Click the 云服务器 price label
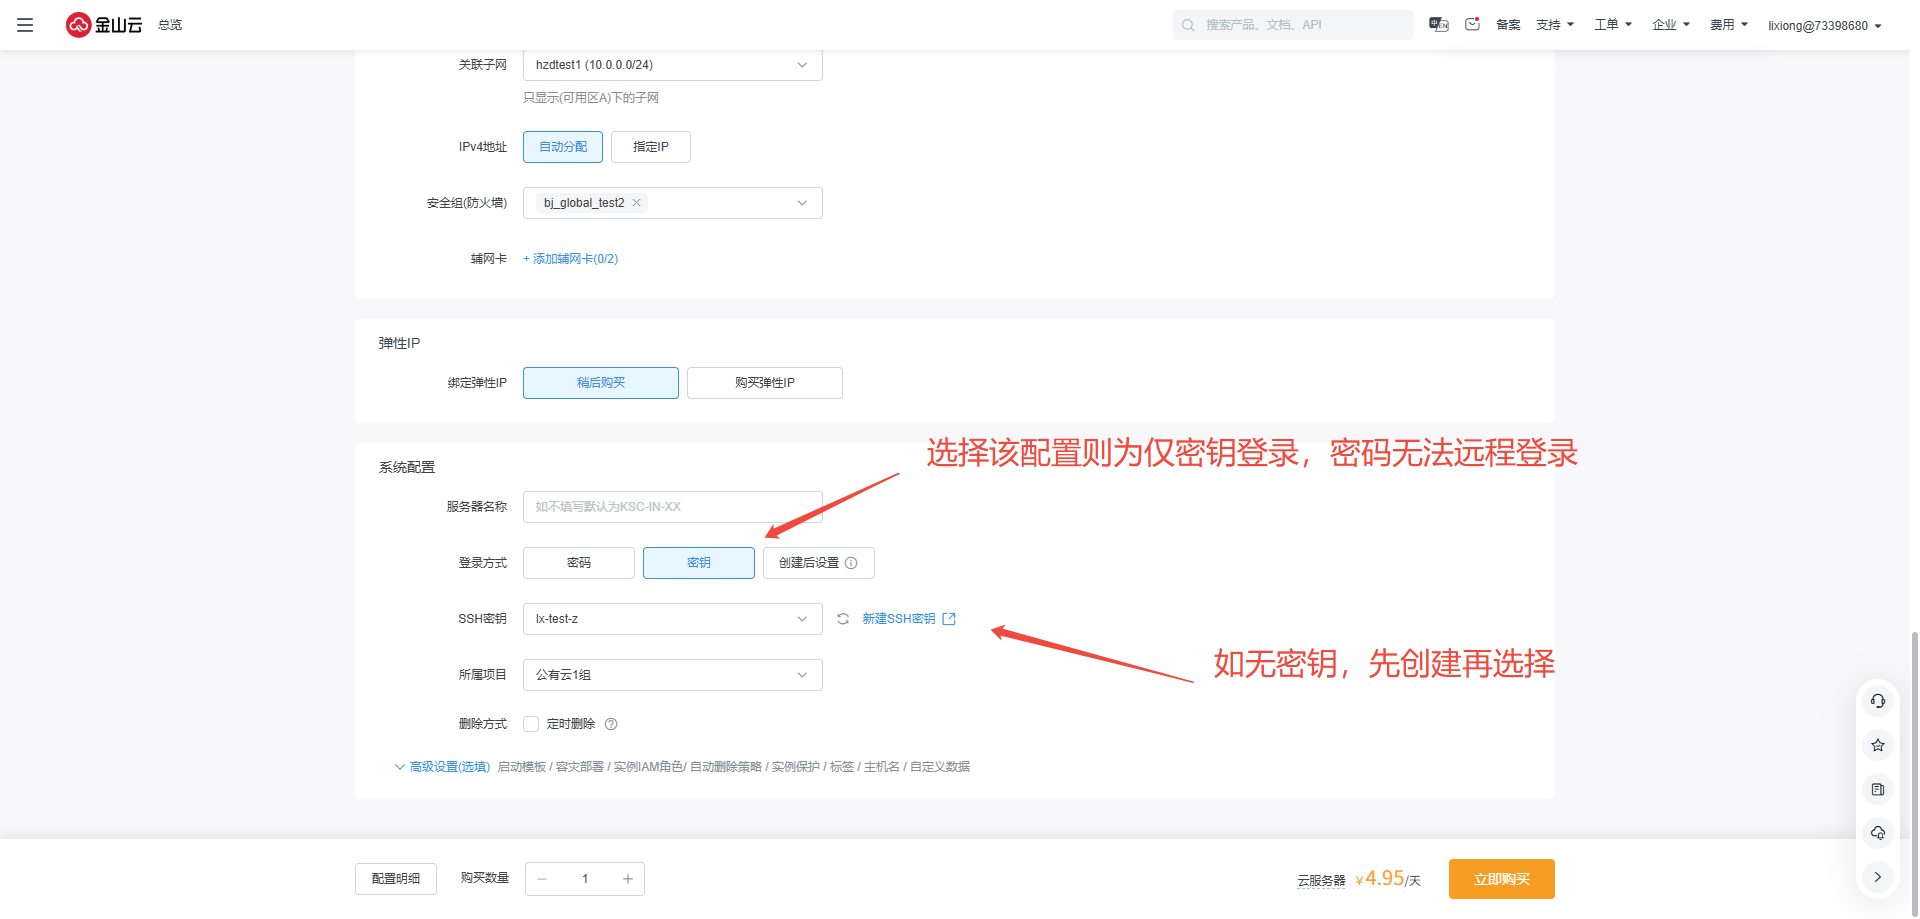The width and height of the screenshot is (1920, 919). (1322, 881)
